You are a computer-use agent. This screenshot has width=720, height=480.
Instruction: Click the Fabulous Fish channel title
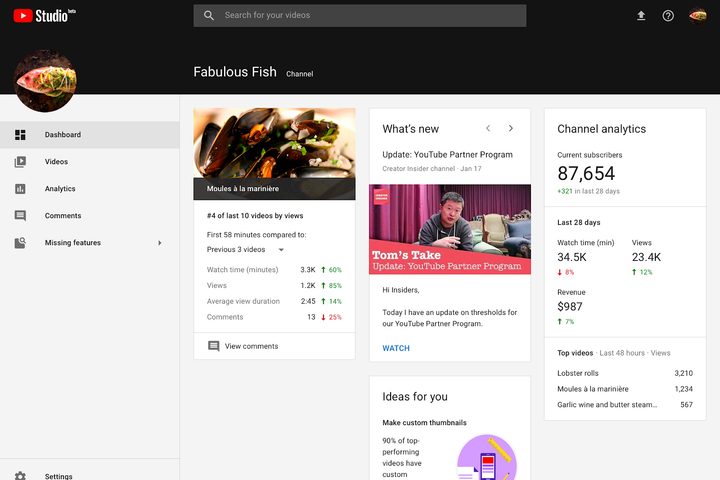click(235, 72)
